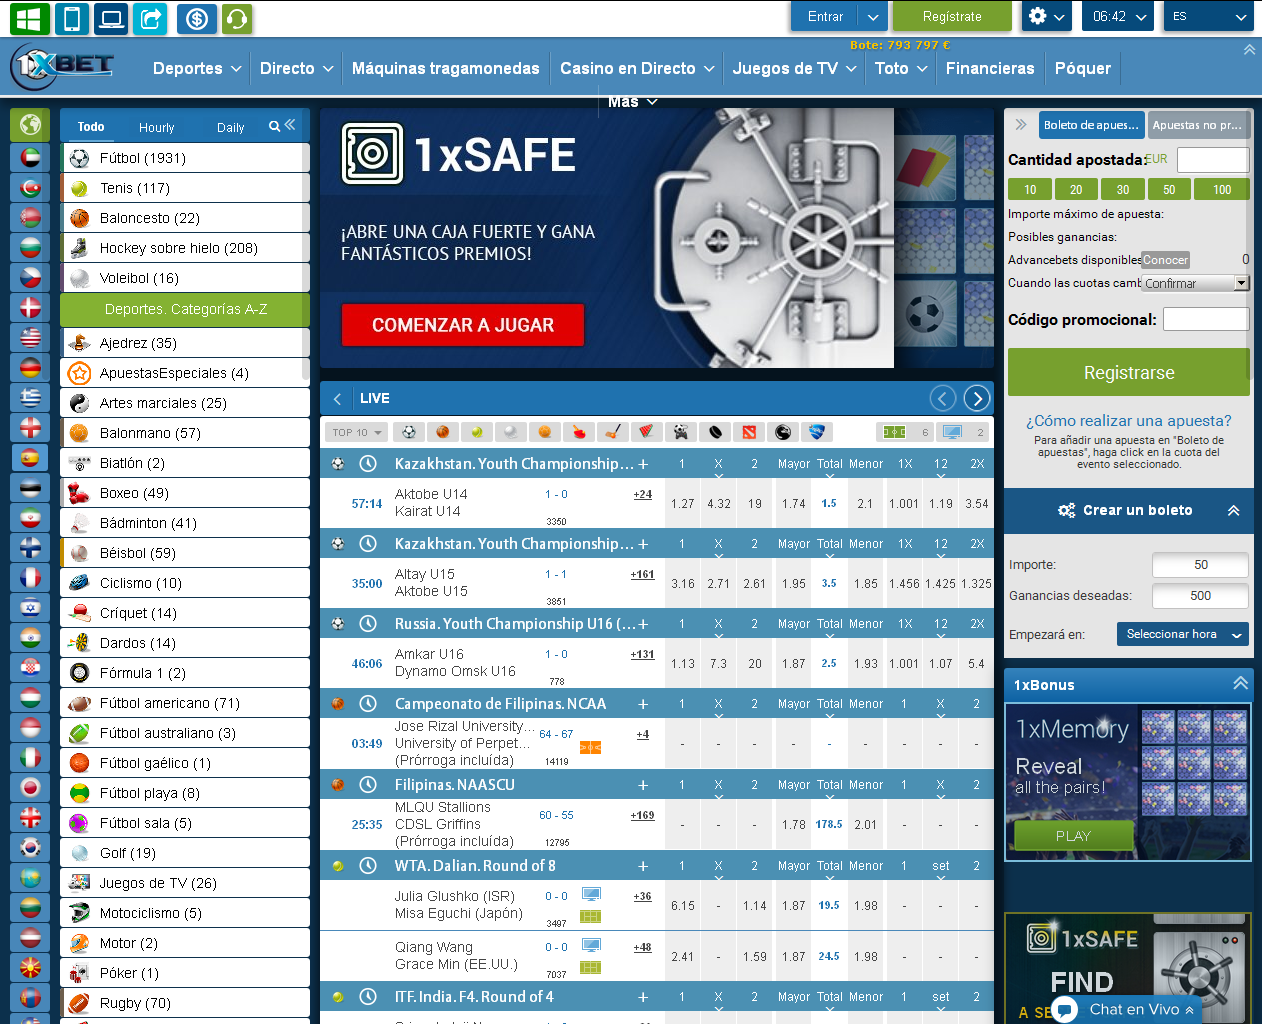Open the Financieras menu item
1262x1025 pixels.
(x=990, y=68)
